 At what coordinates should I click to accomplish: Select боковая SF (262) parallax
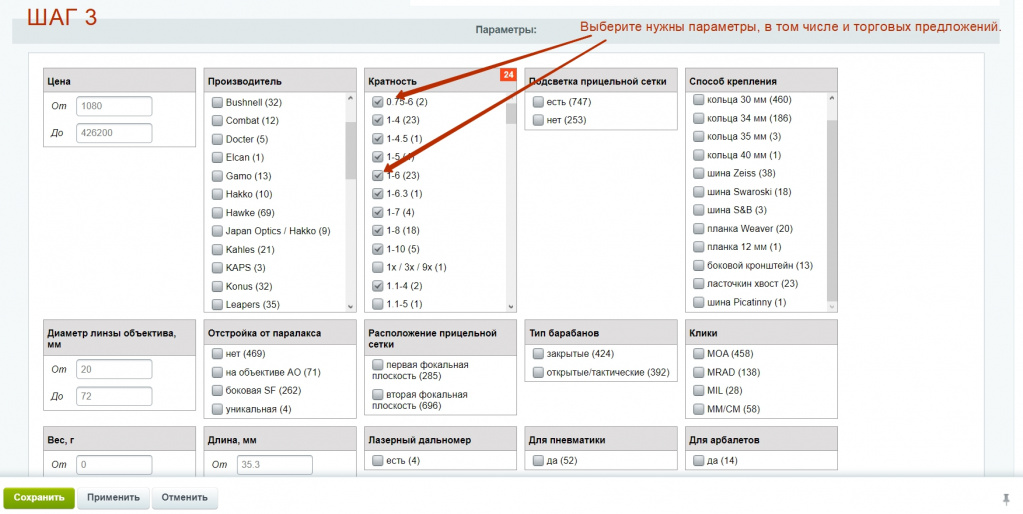[x=217, y=391]
